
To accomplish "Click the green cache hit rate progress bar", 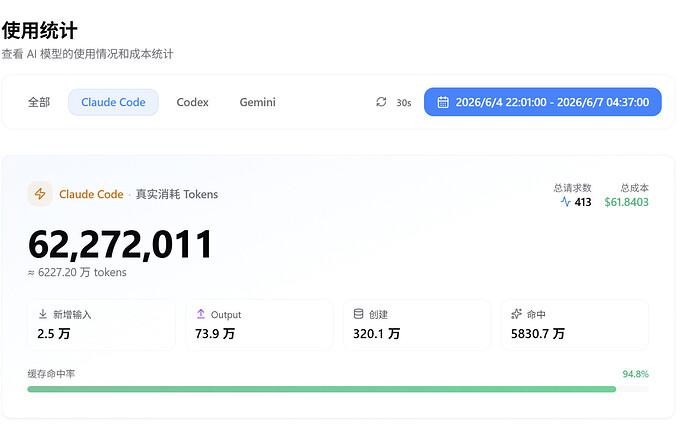I will pyautogui.click(x=338, y=389).
